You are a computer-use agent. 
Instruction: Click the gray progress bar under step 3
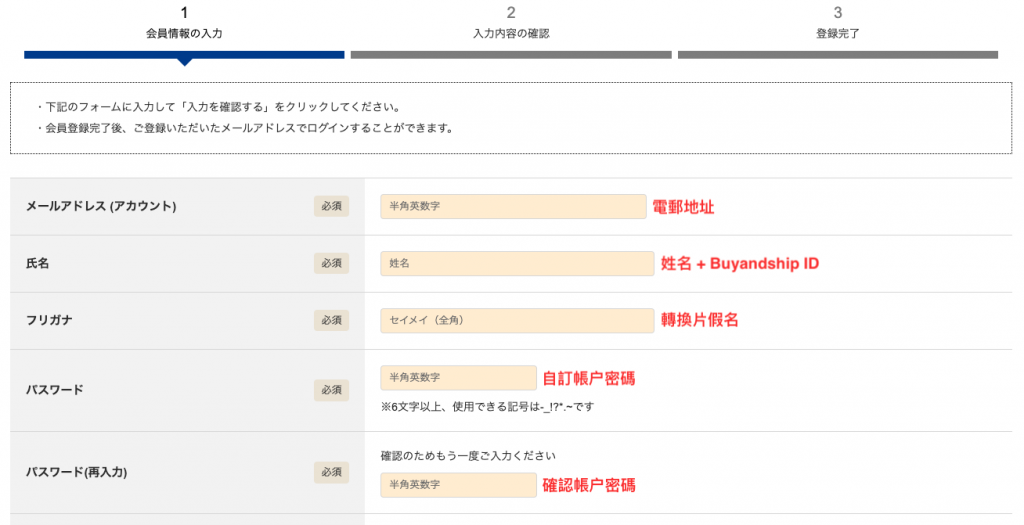pyautogui.click(x=837, y=54)
